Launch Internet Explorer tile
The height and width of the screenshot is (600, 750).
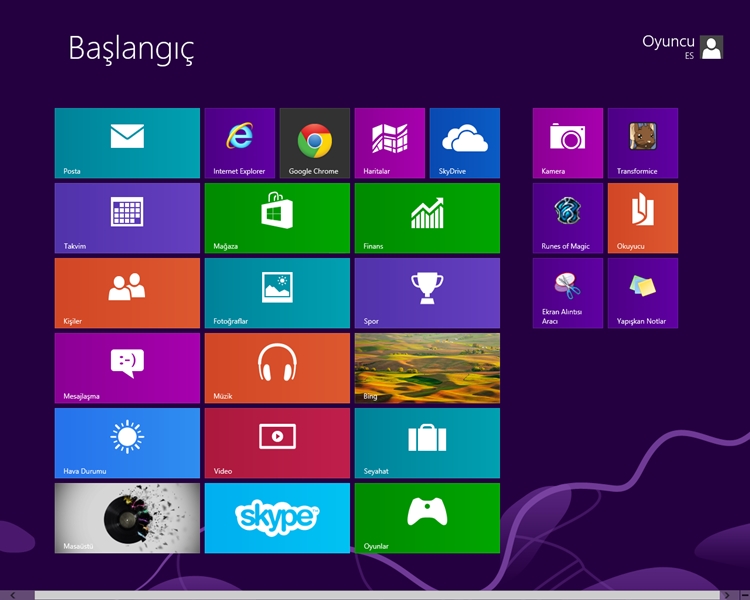point(239,143)
